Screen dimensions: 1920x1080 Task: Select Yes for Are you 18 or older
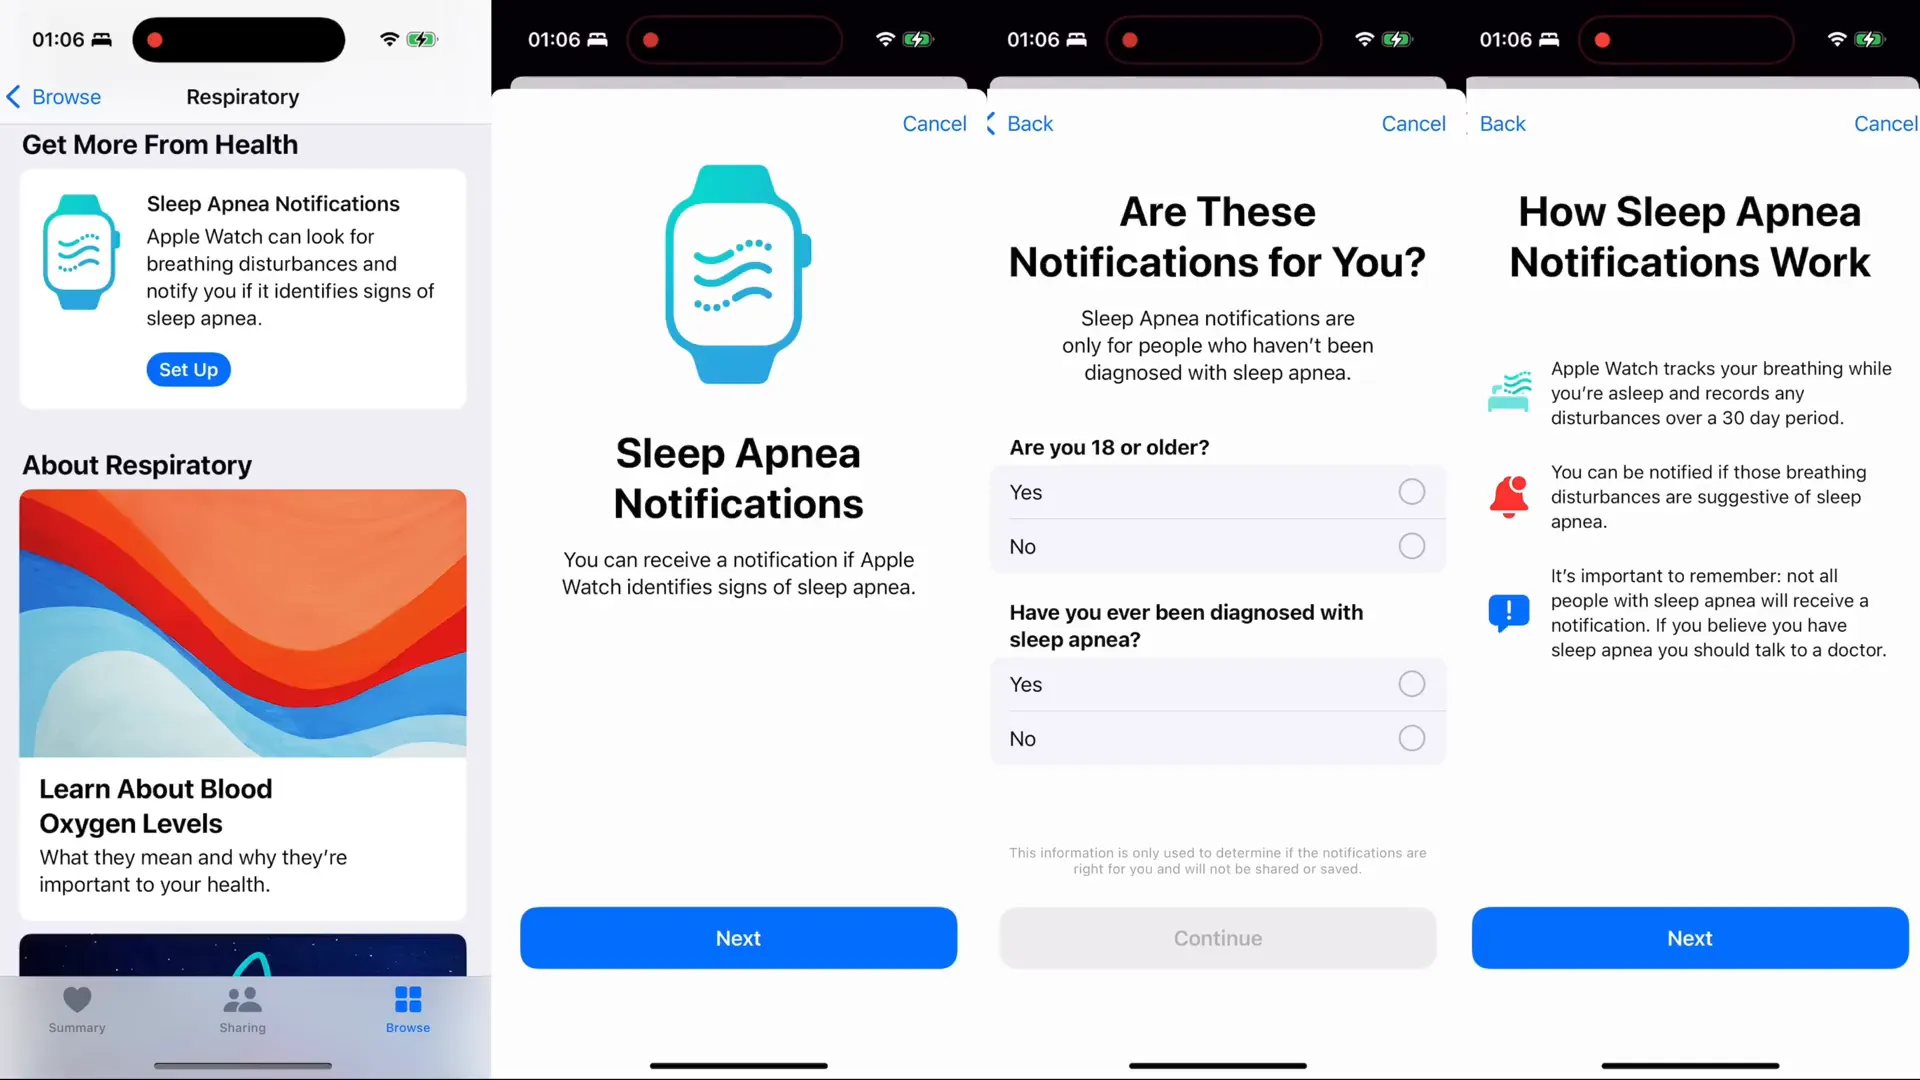click(x=1411, y=491)
